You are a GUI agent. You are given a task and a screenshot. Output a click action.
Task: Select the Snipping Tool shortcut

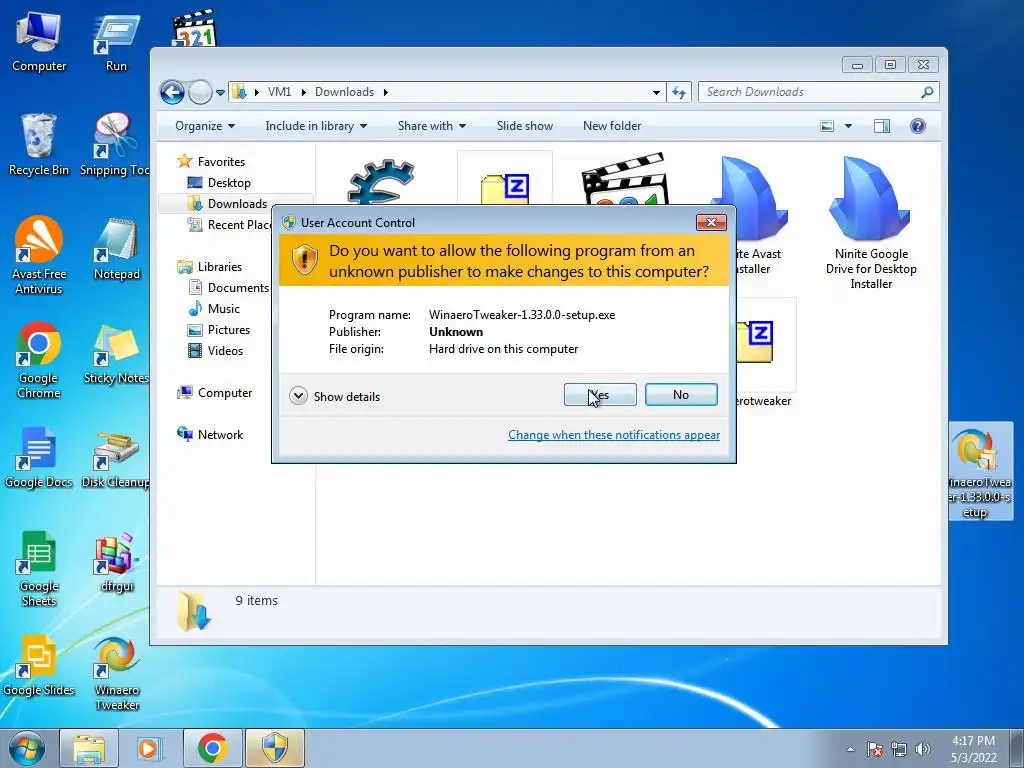click(115, 145)
